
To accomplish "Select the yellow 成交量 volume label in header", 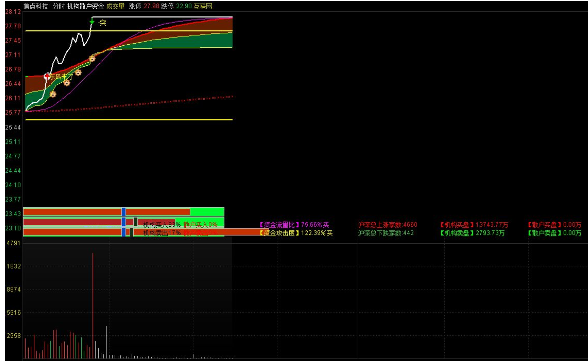I will pos(115,6).
